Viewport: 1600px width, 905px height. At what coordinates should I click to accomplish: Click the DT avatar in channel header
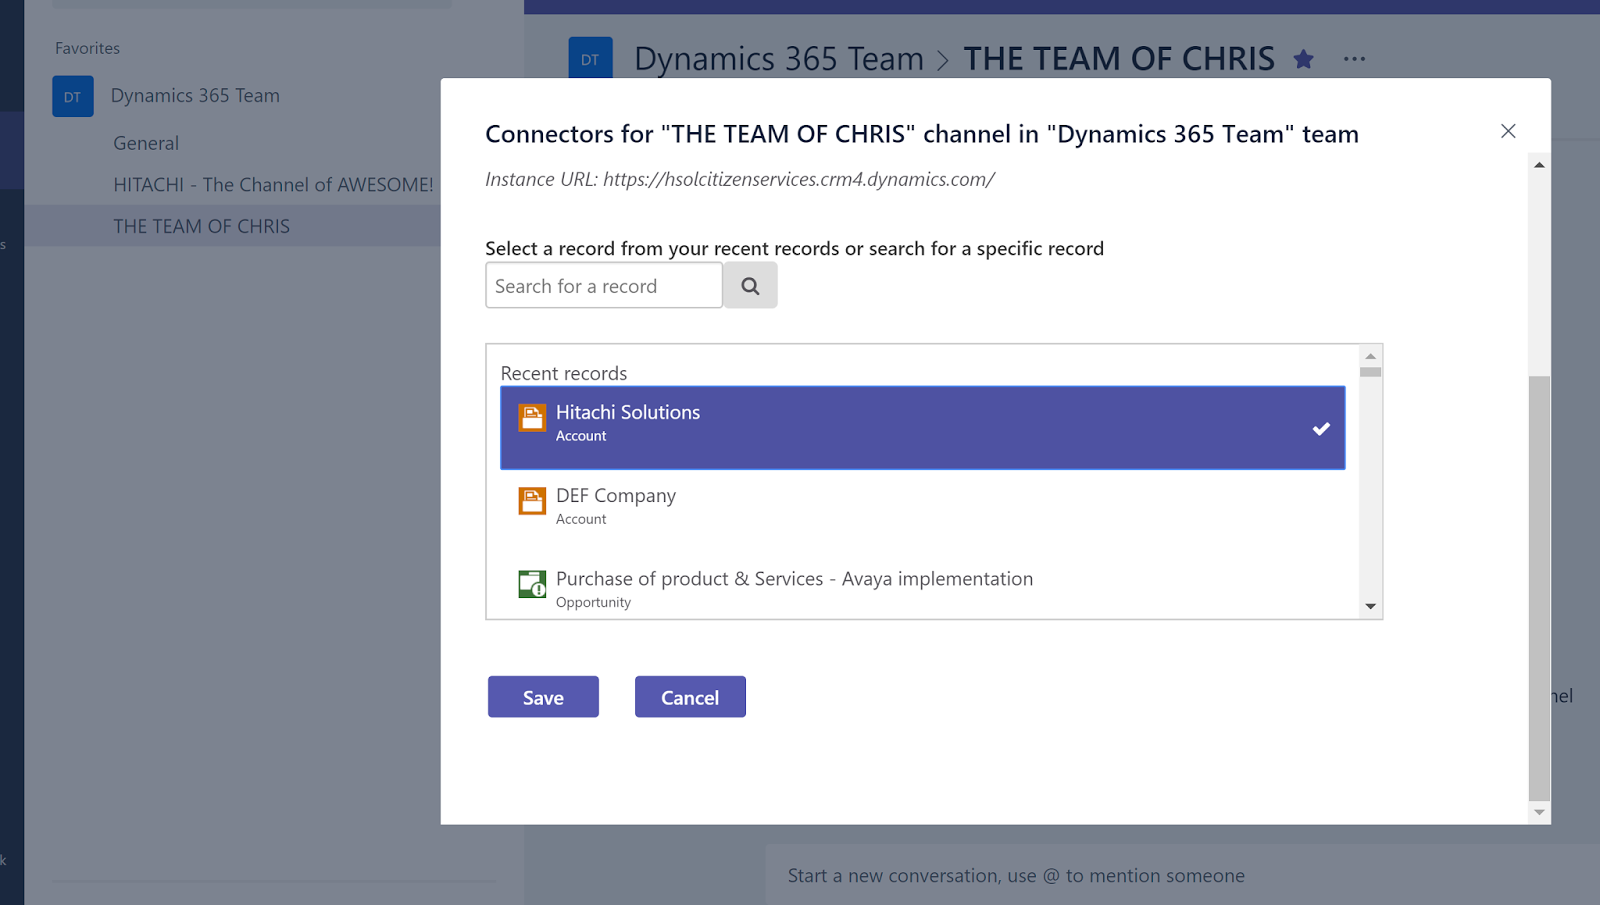590,58
